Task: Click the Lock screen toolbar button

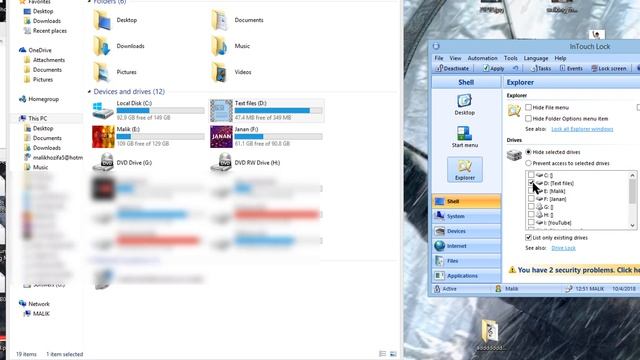Action: [x=609, y=69]
